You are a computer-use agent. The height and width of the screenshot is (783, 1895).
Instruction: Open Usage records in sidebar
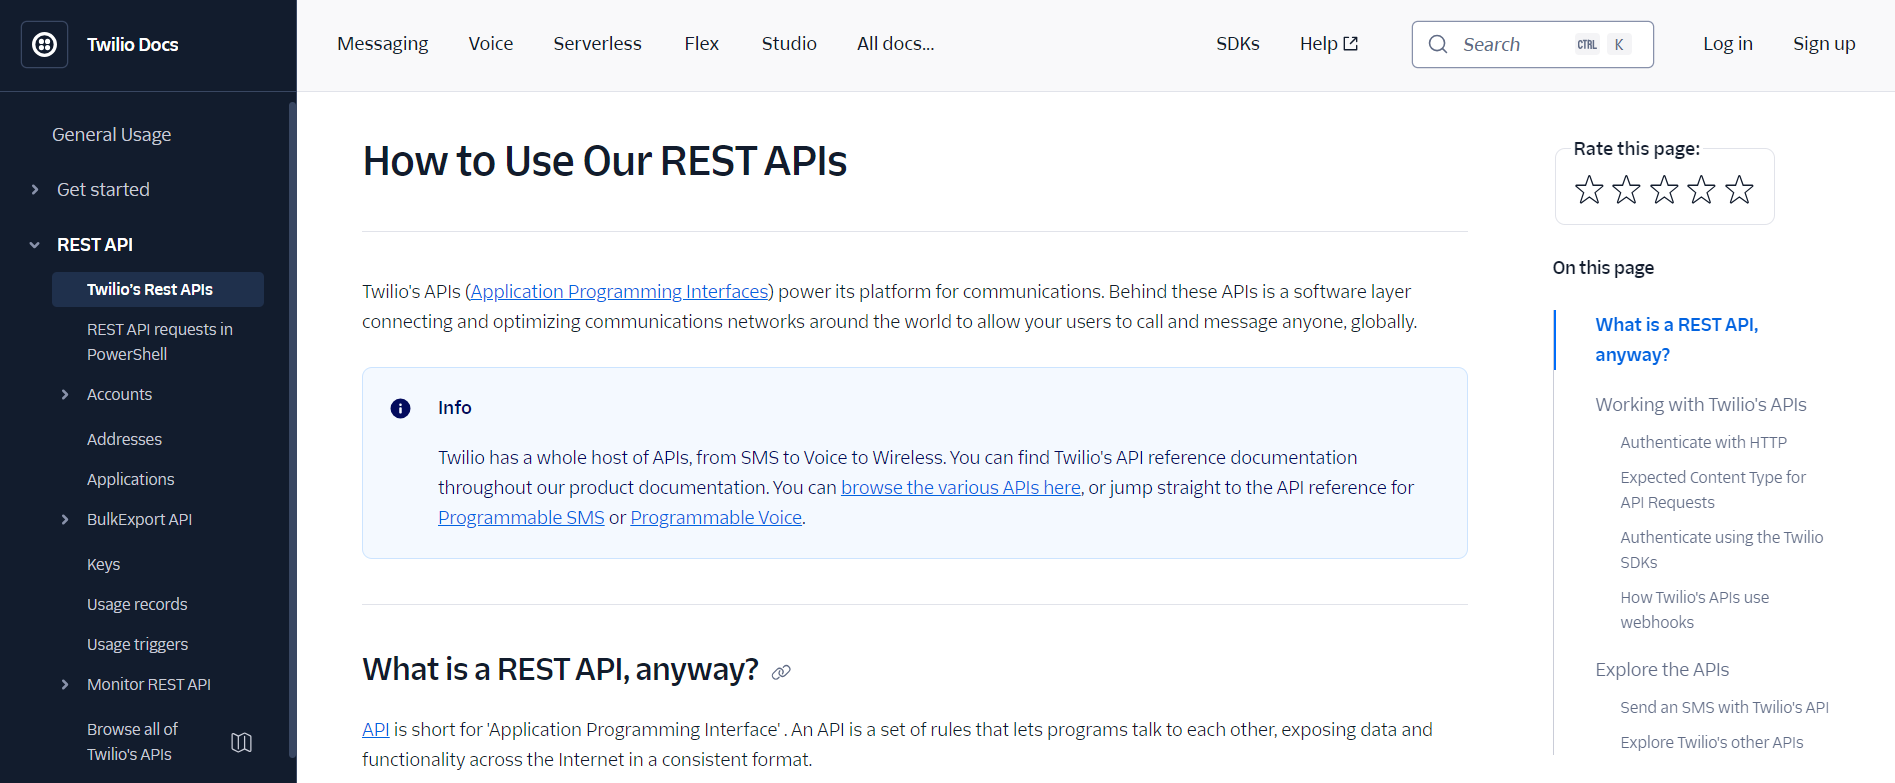click(137, 604)
